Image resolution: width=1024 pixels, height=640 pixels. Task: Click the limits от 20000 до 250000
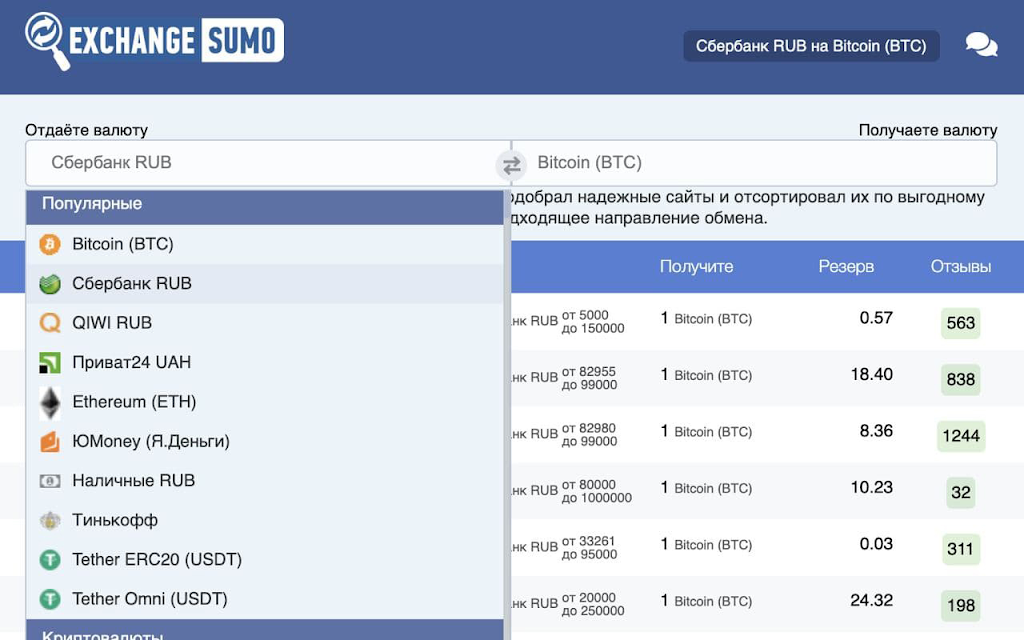pos(593,604)
